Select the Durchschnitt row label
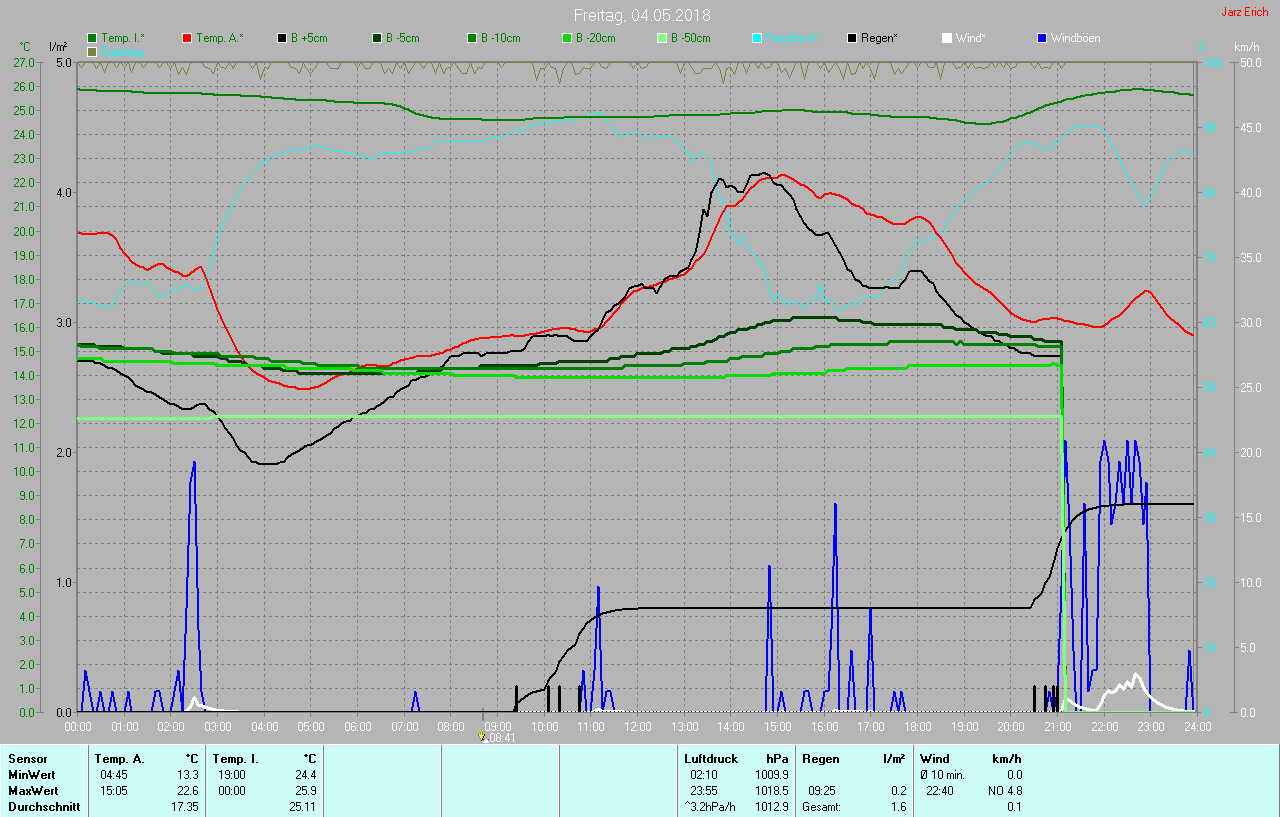Viewport: 1280px width, 817px height. [44, 807]
